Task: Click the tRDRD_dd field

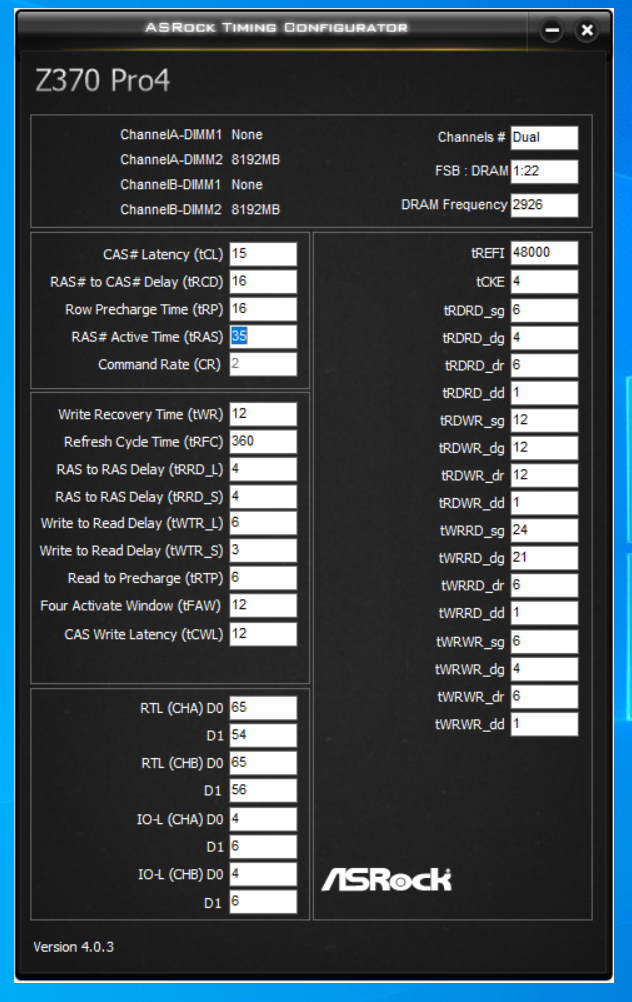Action: pyautogui.click(x=544, y=392)
